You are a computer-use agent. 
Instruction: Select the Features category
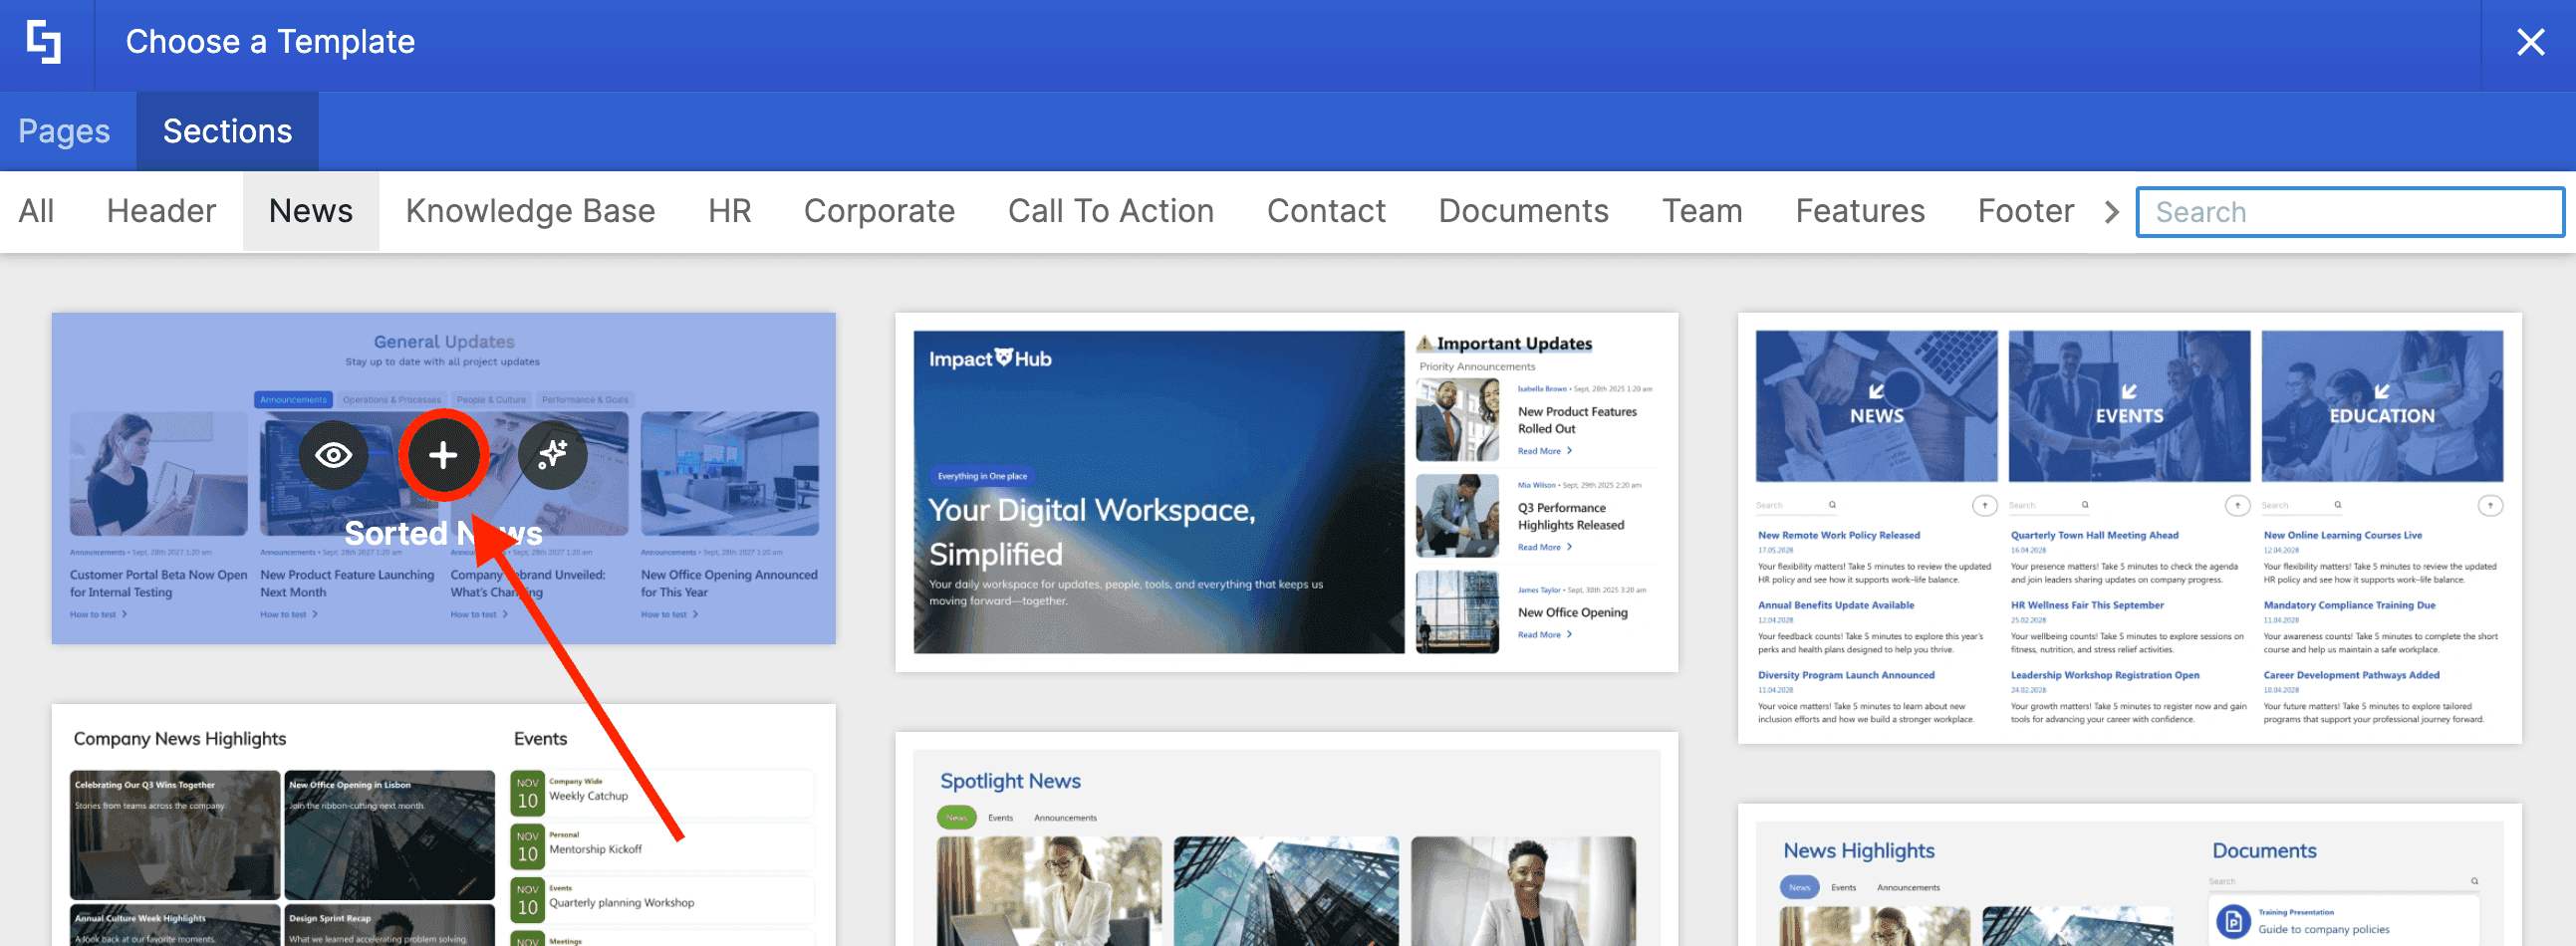[x=1860, y=211]
